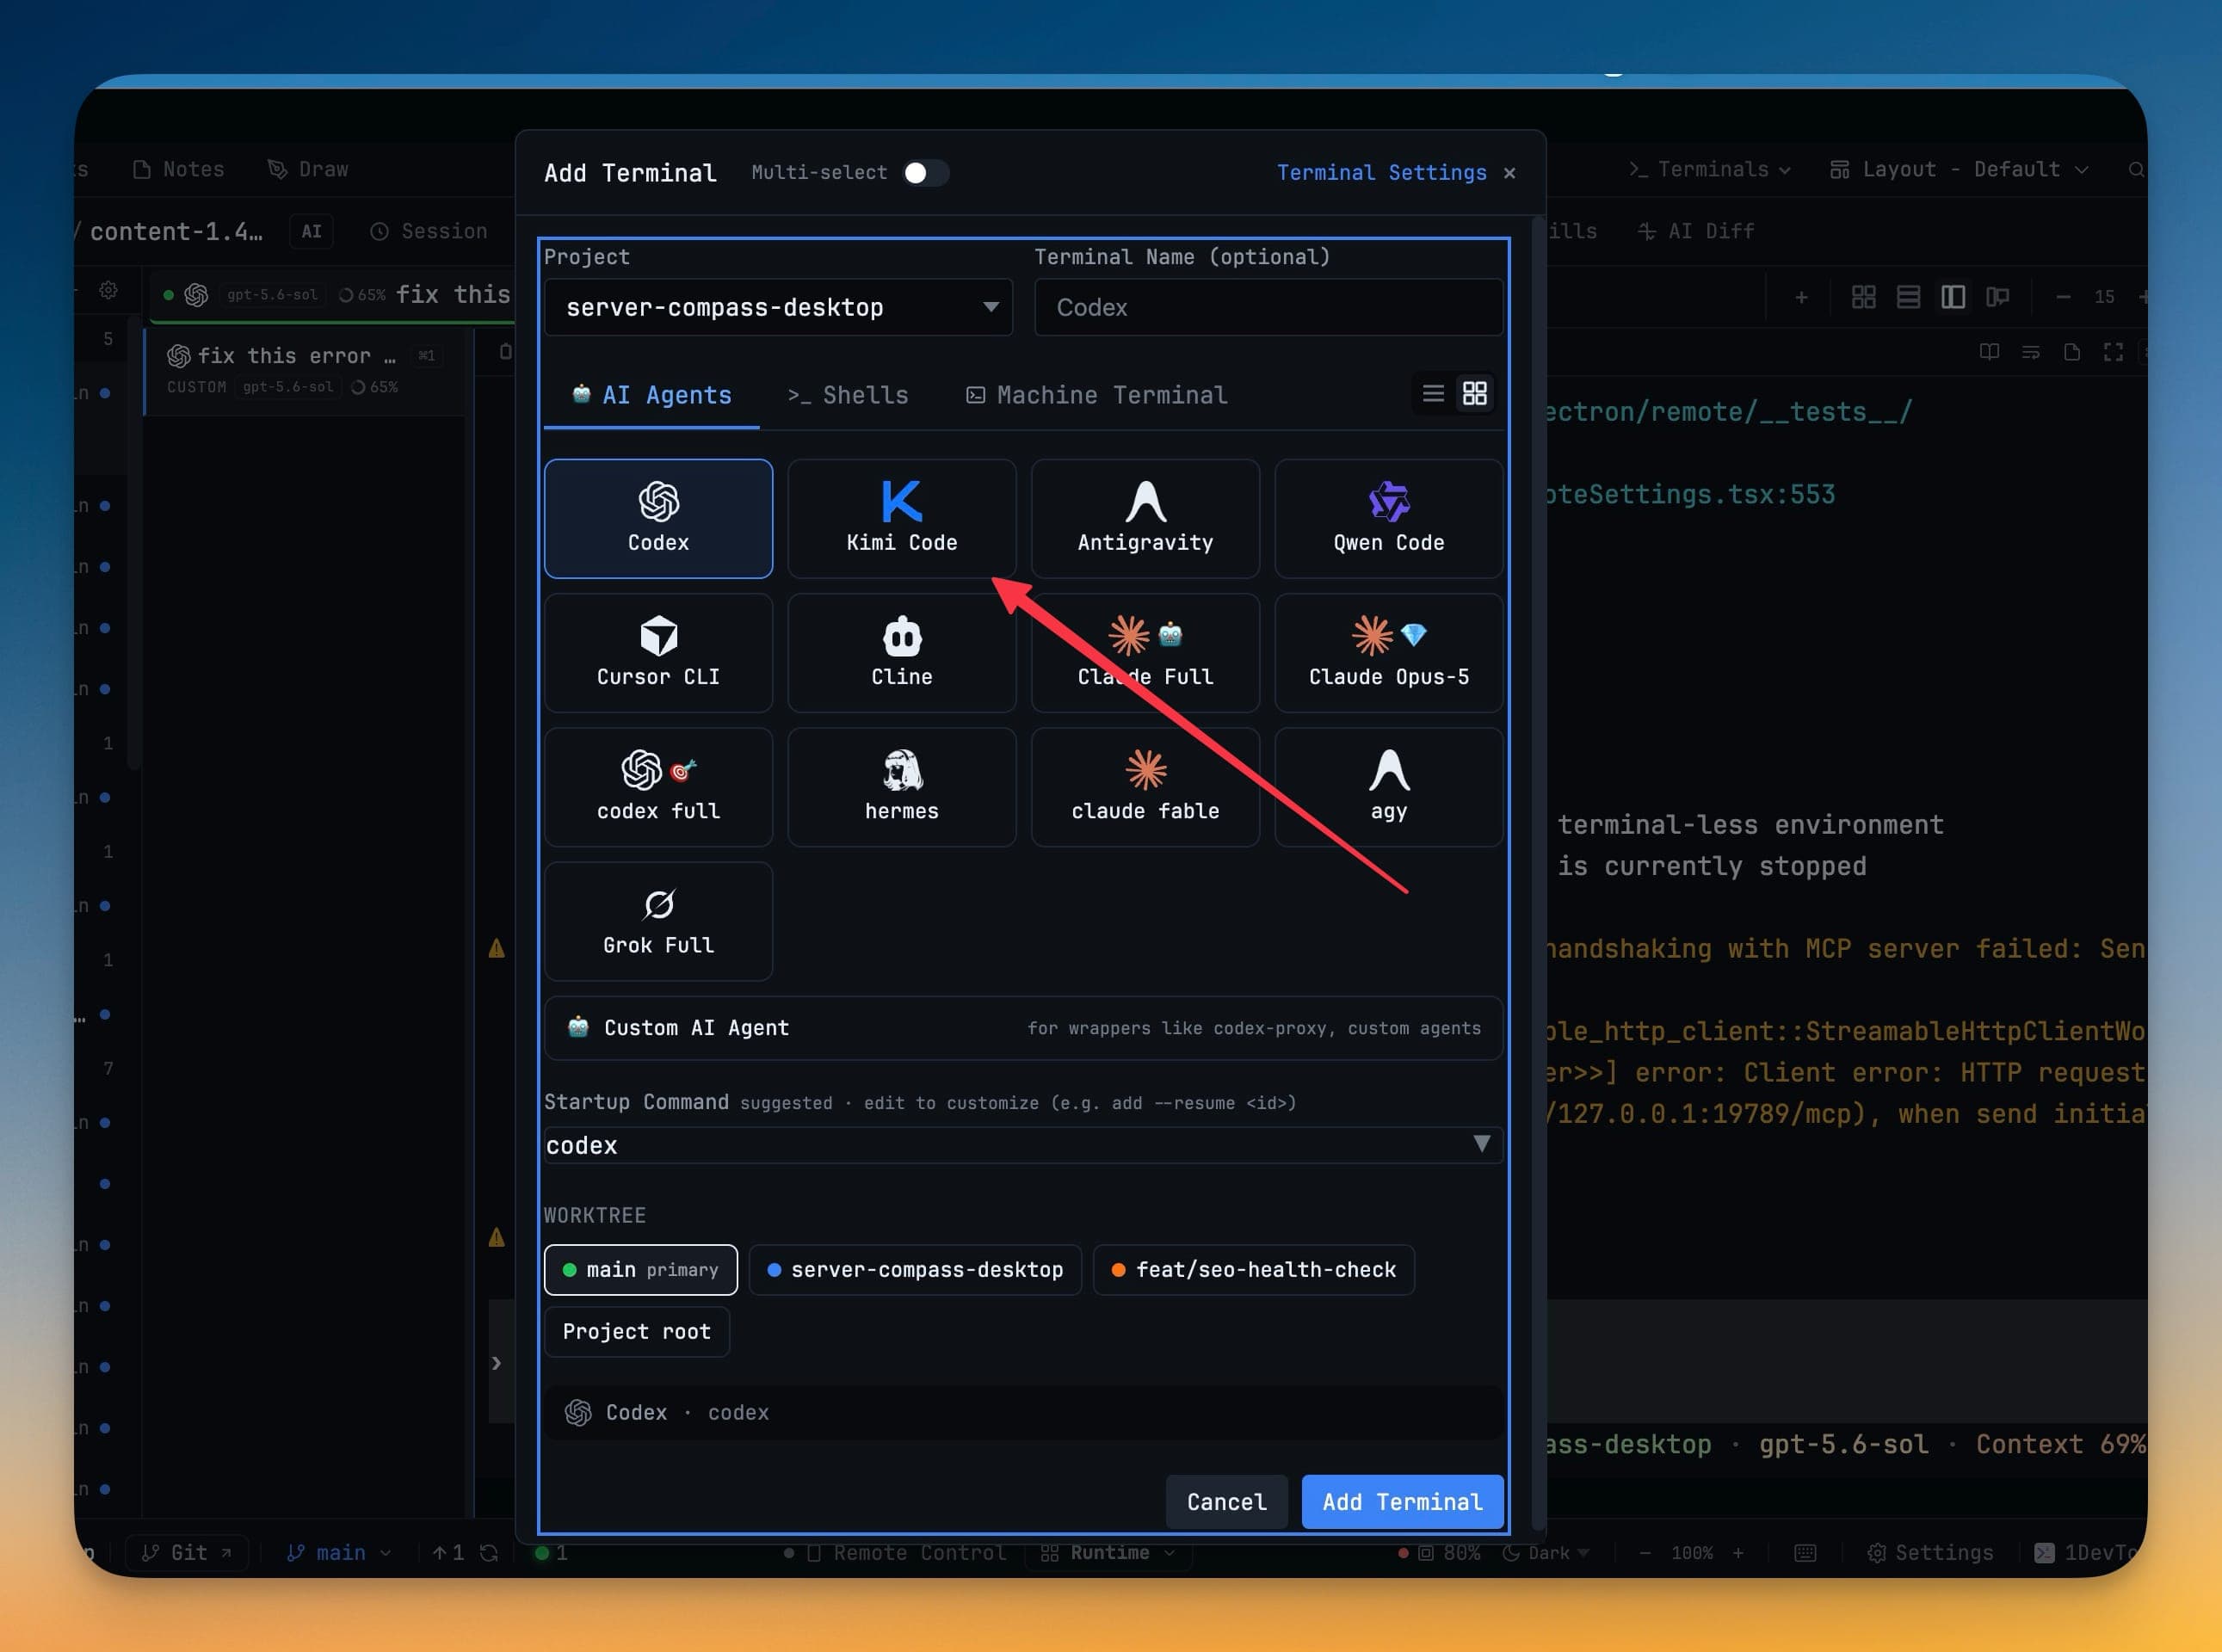Open the AI Diff tab
The image size is (2222, 1652).
click(1696, 231)
